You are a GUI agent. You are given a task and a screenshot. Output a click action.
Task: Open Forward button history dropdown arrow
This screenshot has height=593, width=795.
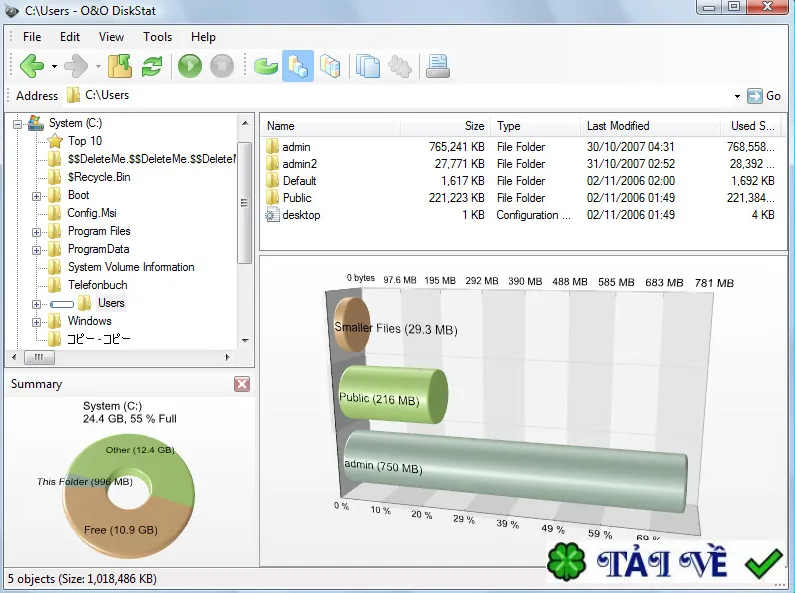98,66
